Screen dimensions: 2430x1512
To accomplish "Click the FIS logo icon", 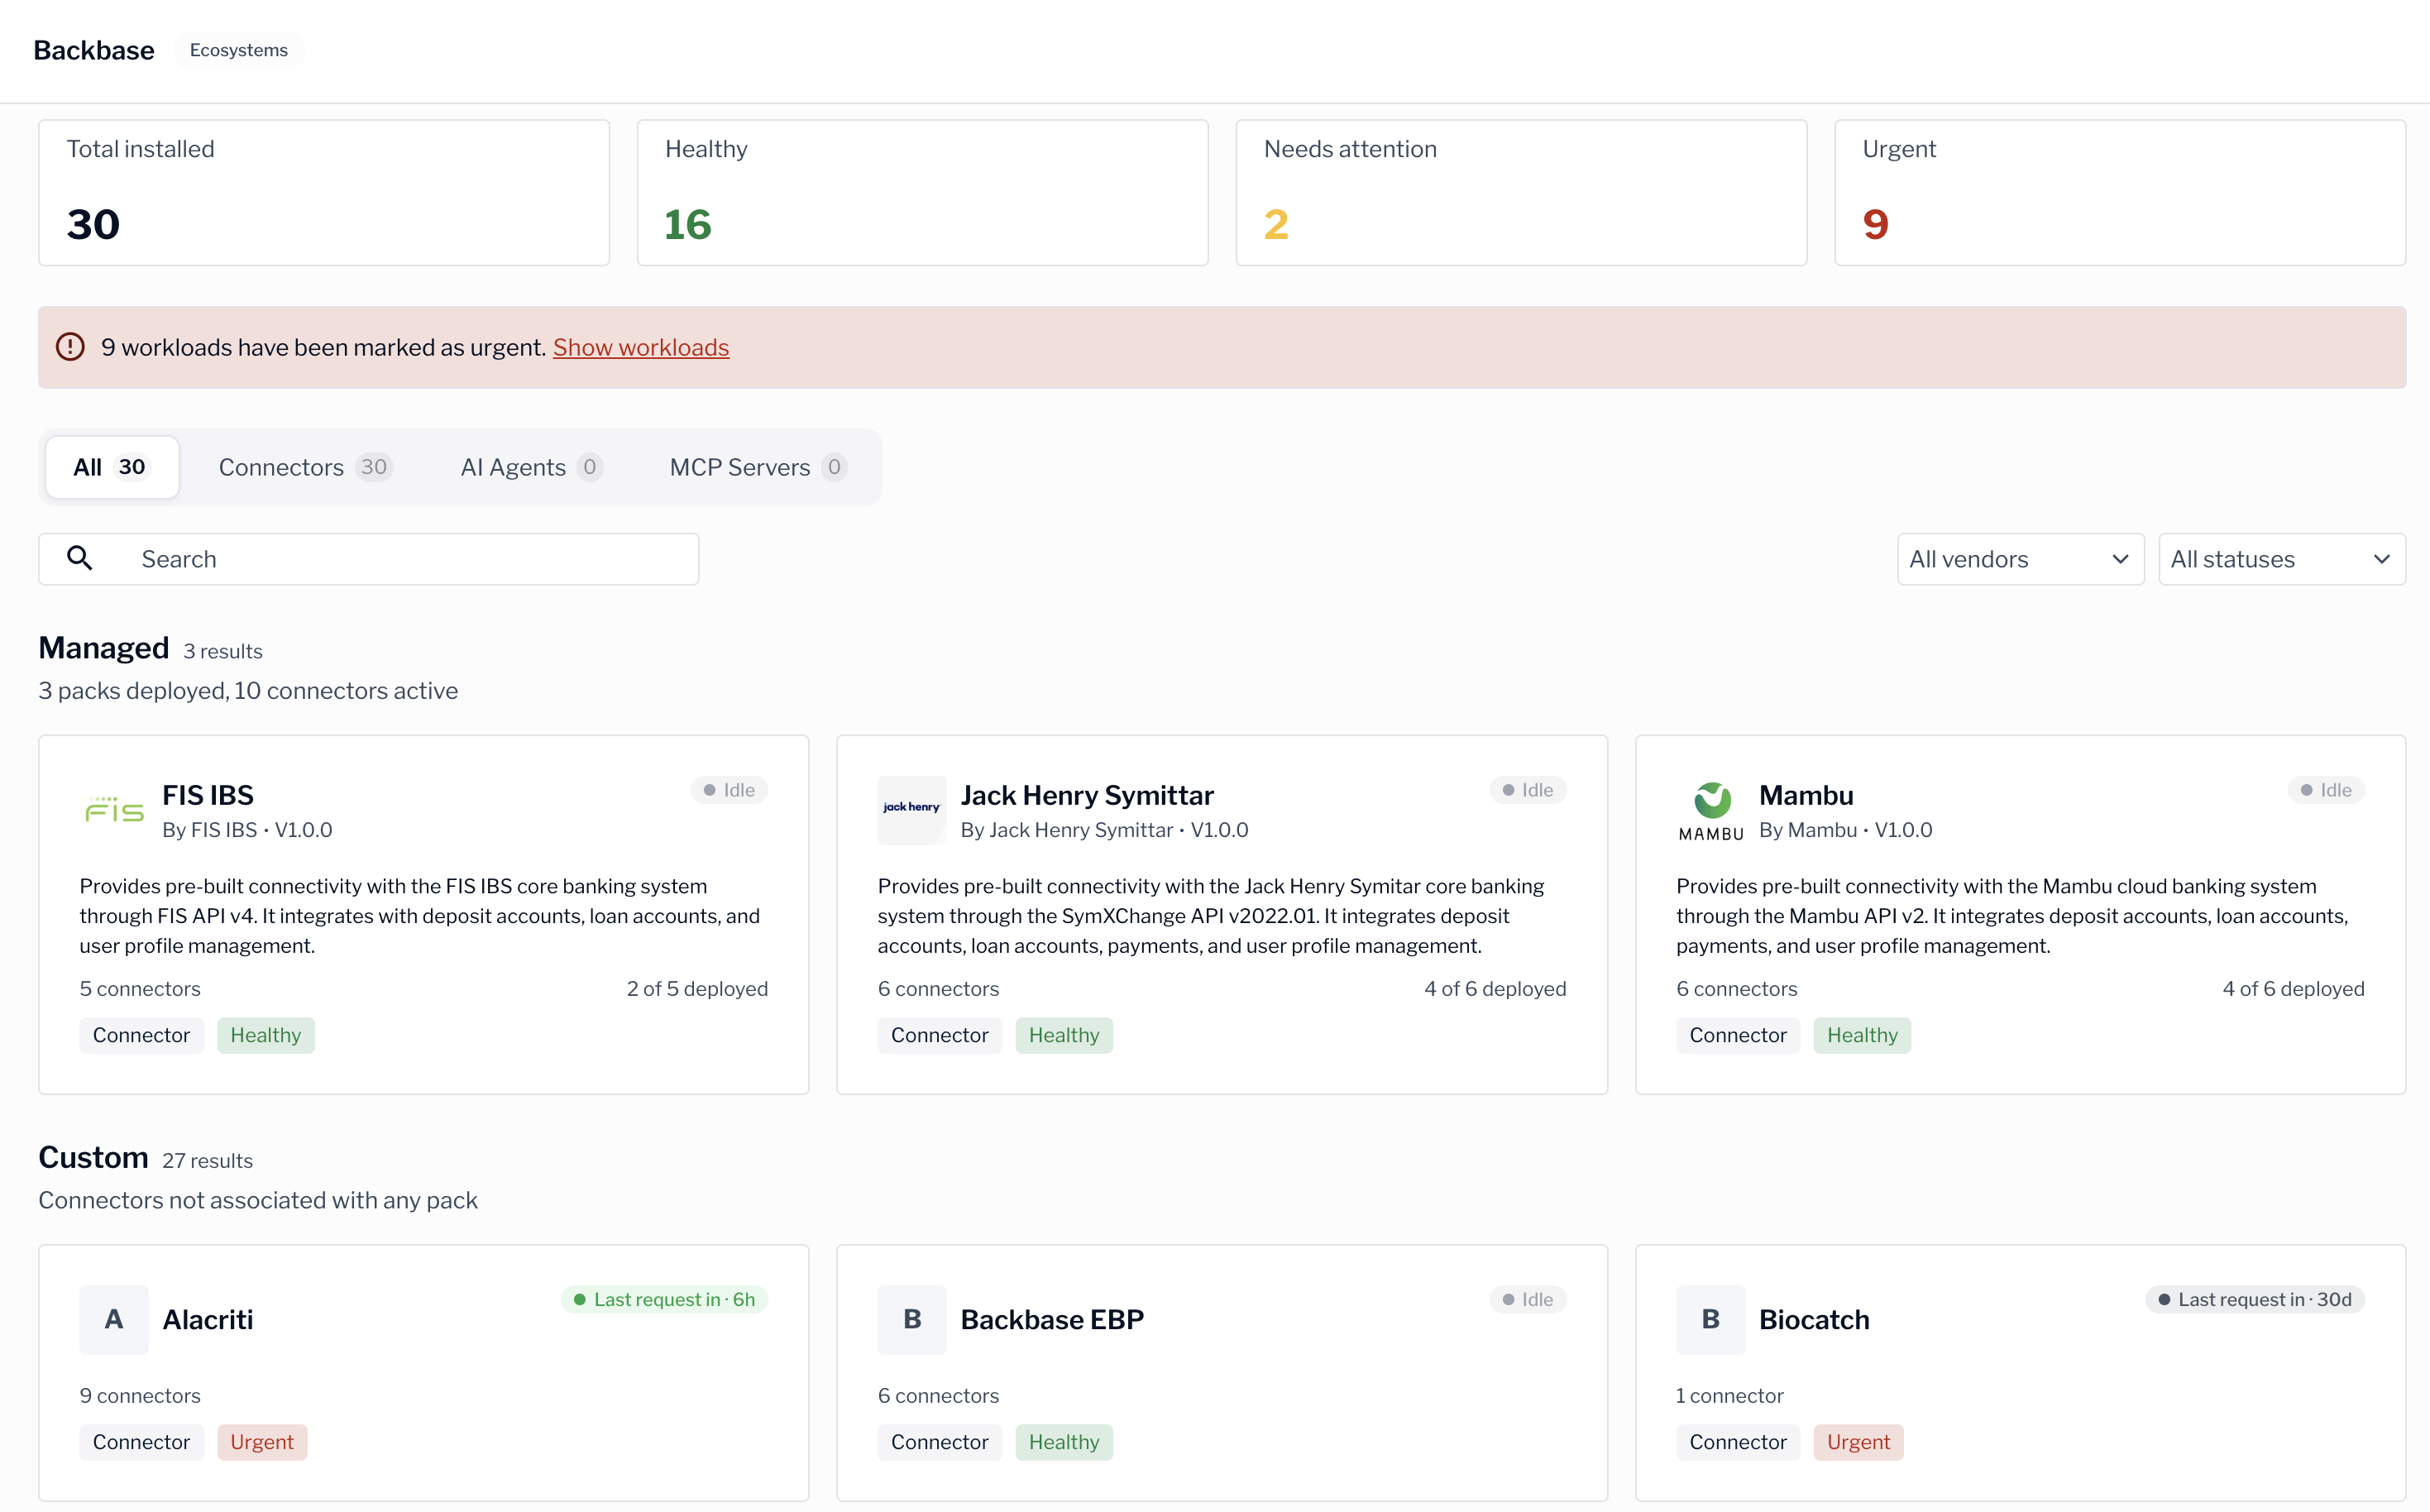I will (x=114, y=810).
